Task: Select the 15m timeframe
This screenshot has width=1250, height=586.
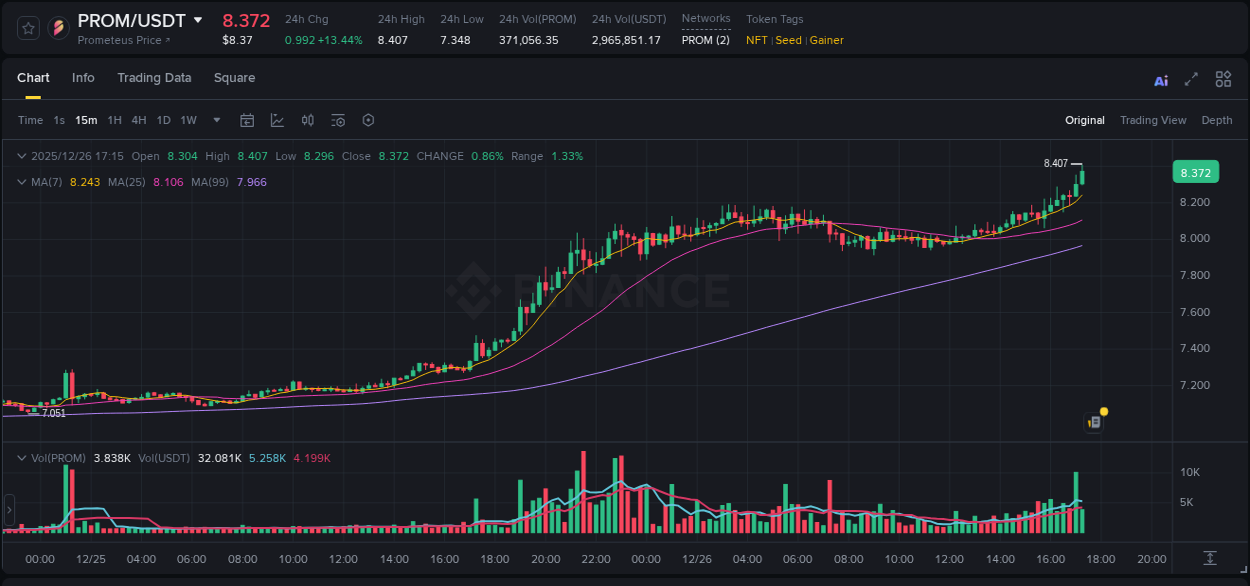Action: [x=86, y=120]
